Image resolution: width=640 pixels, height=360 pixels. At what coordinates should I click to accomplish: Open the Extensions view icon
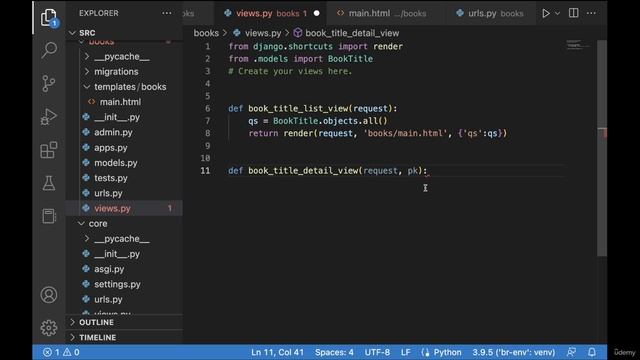click(49, 150)
